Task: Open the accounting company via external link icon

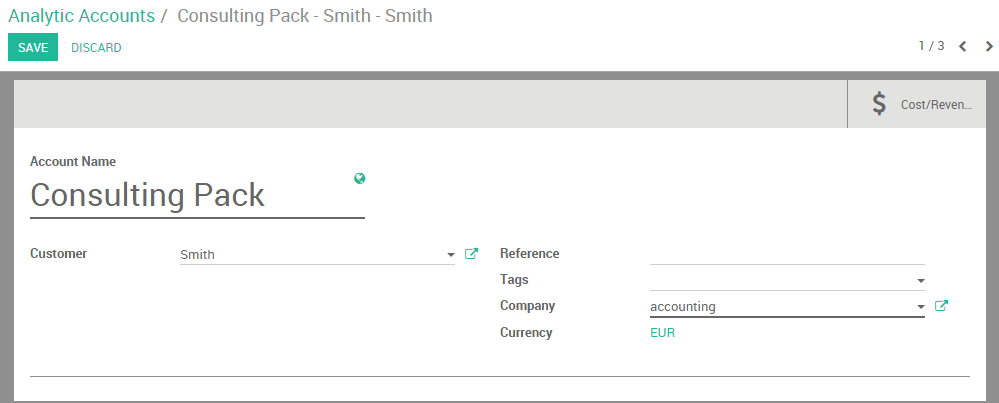Action: [x=941, y=306]
